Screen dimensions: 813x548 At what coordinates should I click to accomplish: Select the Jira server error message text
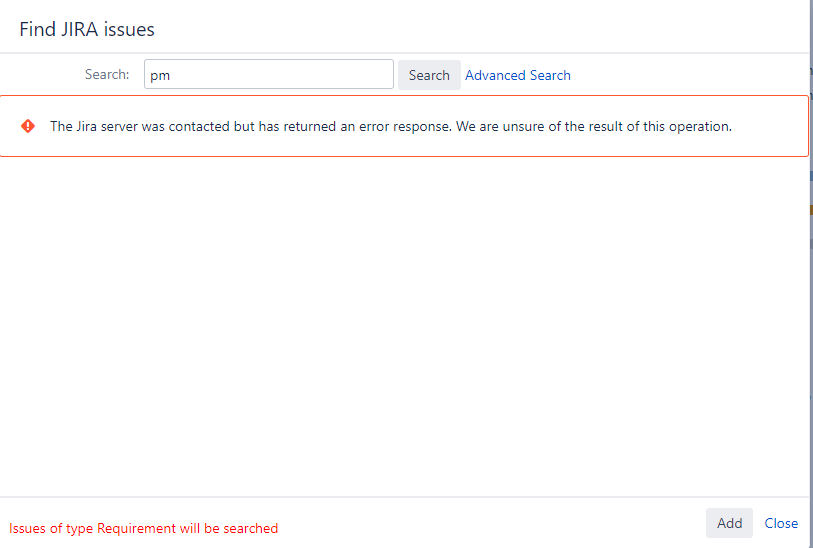[x=391, y=127]
